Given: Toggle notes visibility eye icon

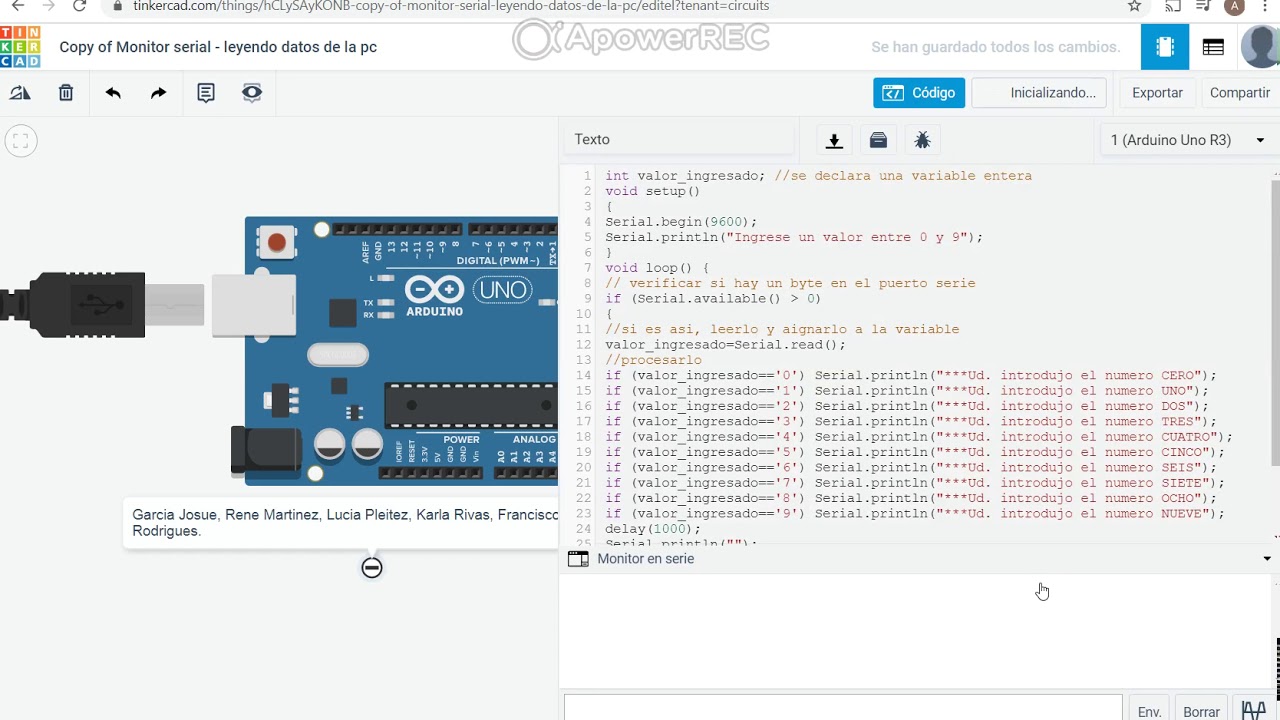Looking at the screenshot, I should 252,93.
